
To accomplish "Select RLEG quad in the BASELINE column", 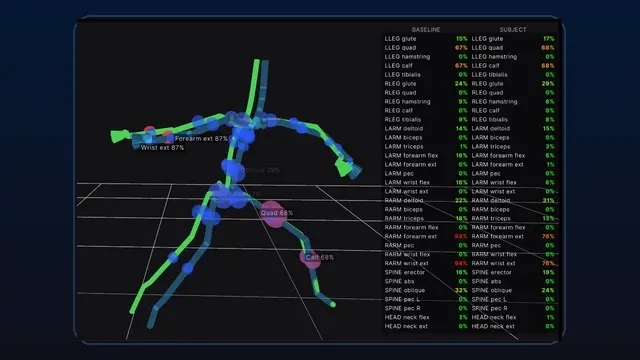I will coord(426,93).
